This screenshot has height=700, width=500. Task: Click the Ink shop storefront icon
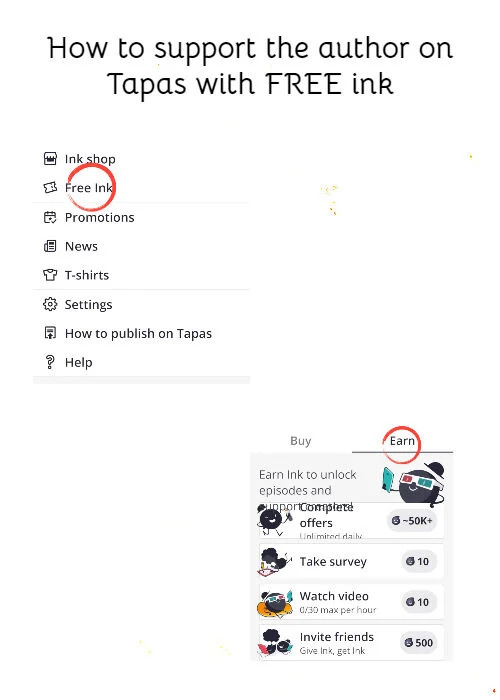click(50, 158)
